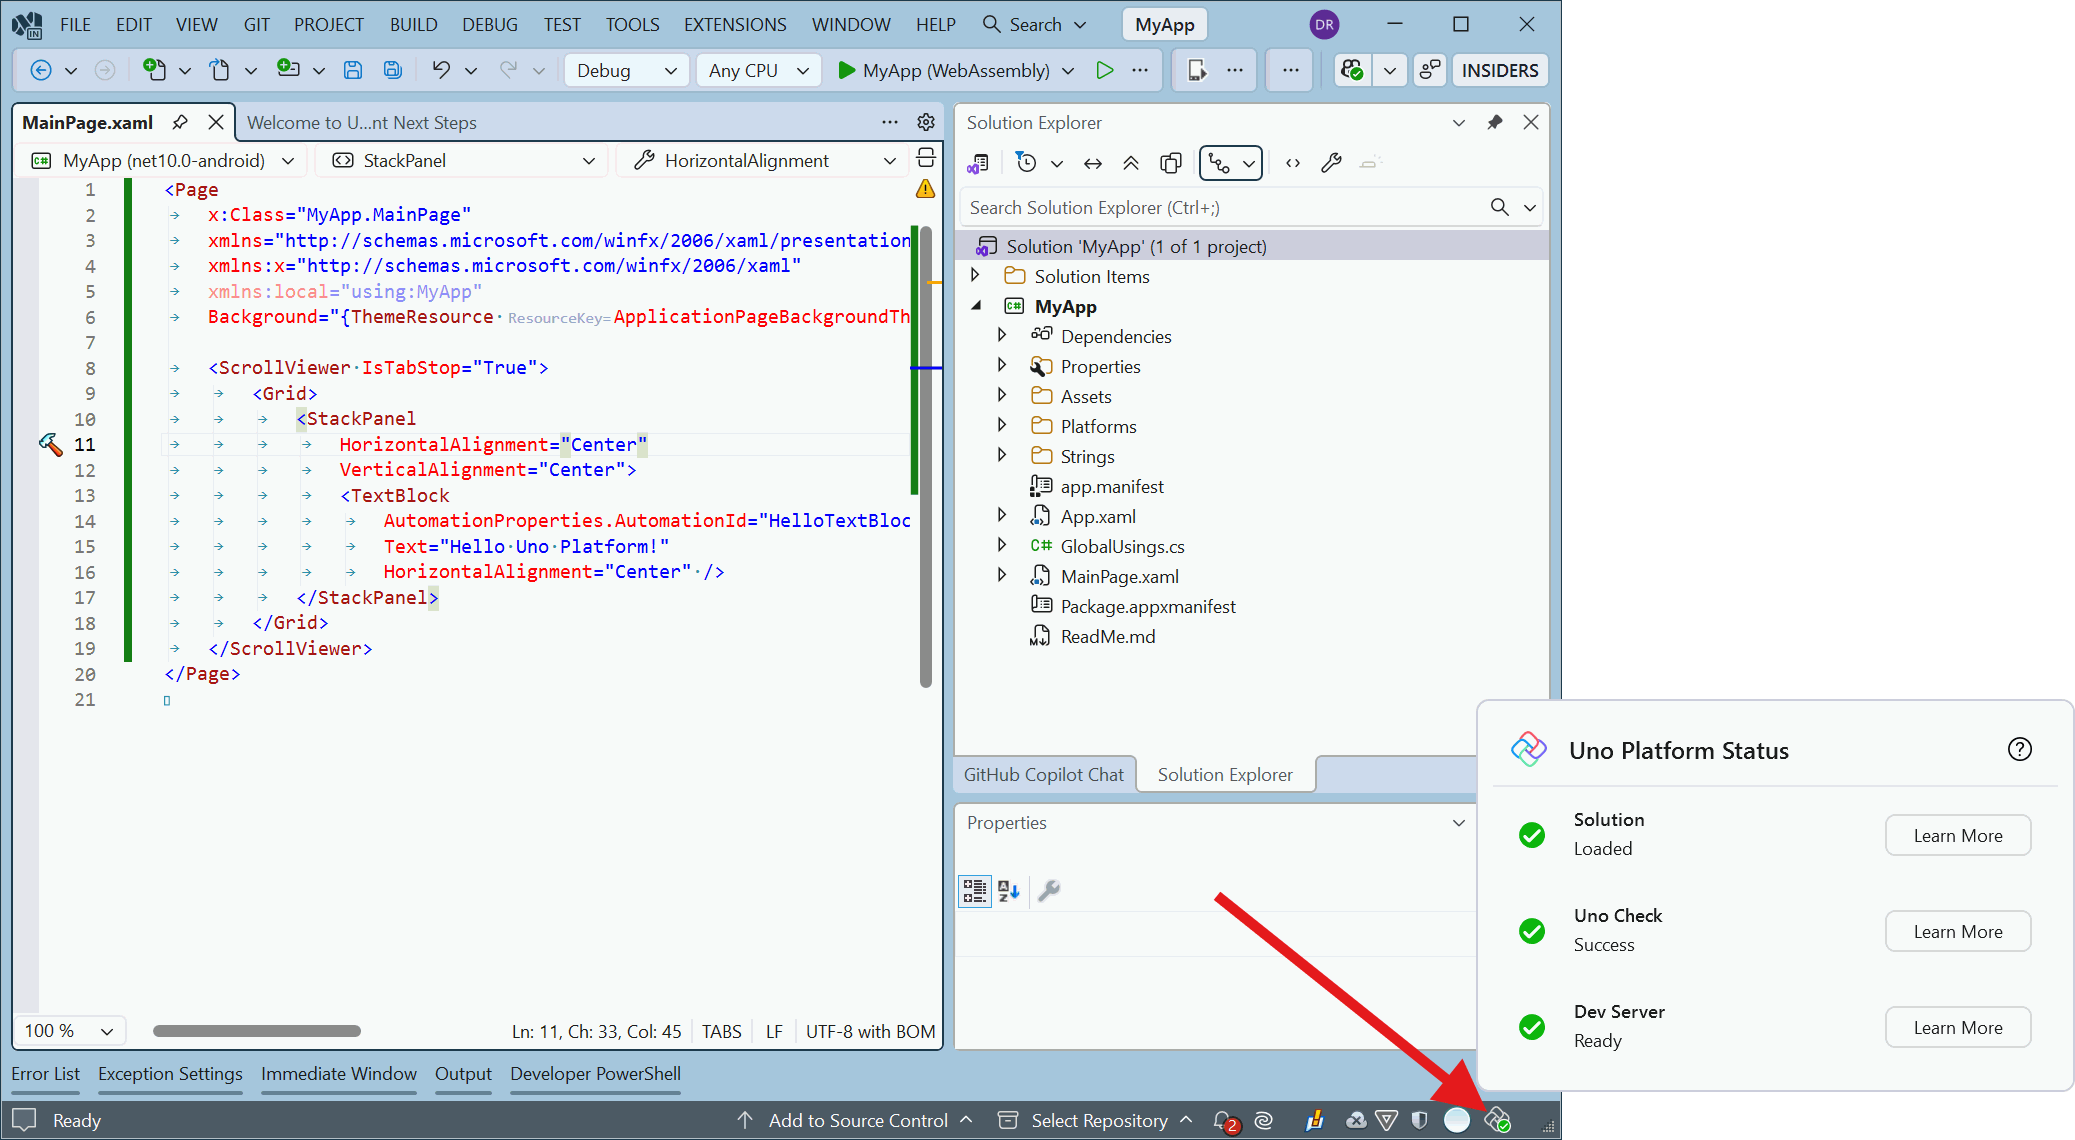Click the Save All toolbar icon
This screenshot has height=1140, width=2075.
coord(393,70)
